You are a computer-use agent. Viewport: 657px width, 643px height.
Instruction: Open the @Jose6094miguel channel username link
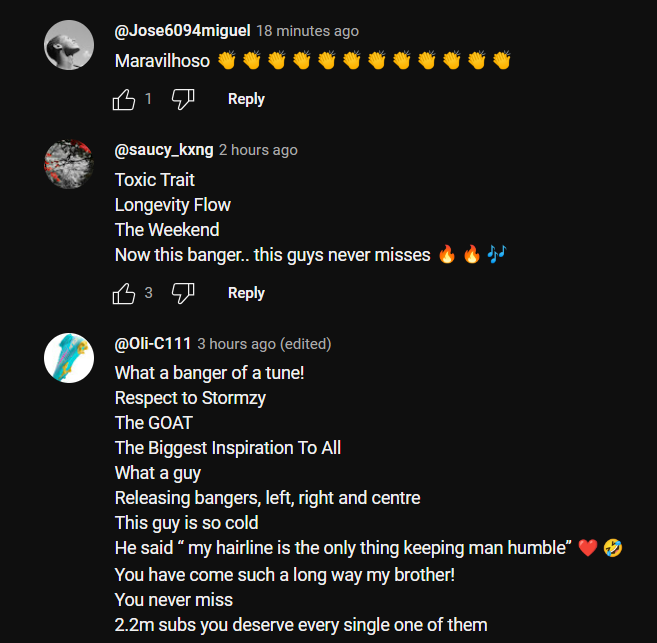(182, 31)
